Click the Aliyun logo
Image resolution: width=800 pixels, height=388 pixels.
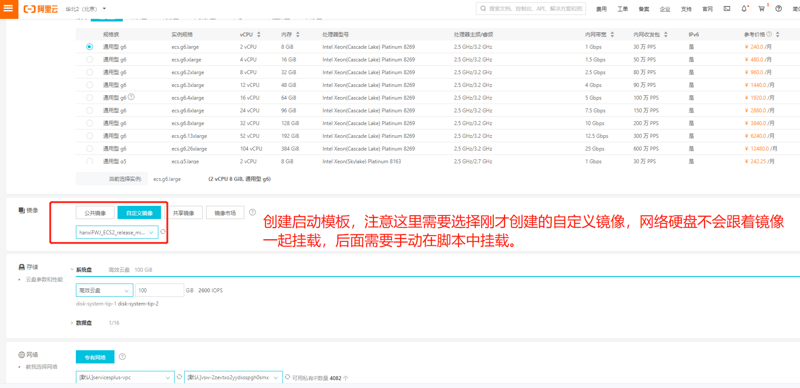click(x=41, y=9)
